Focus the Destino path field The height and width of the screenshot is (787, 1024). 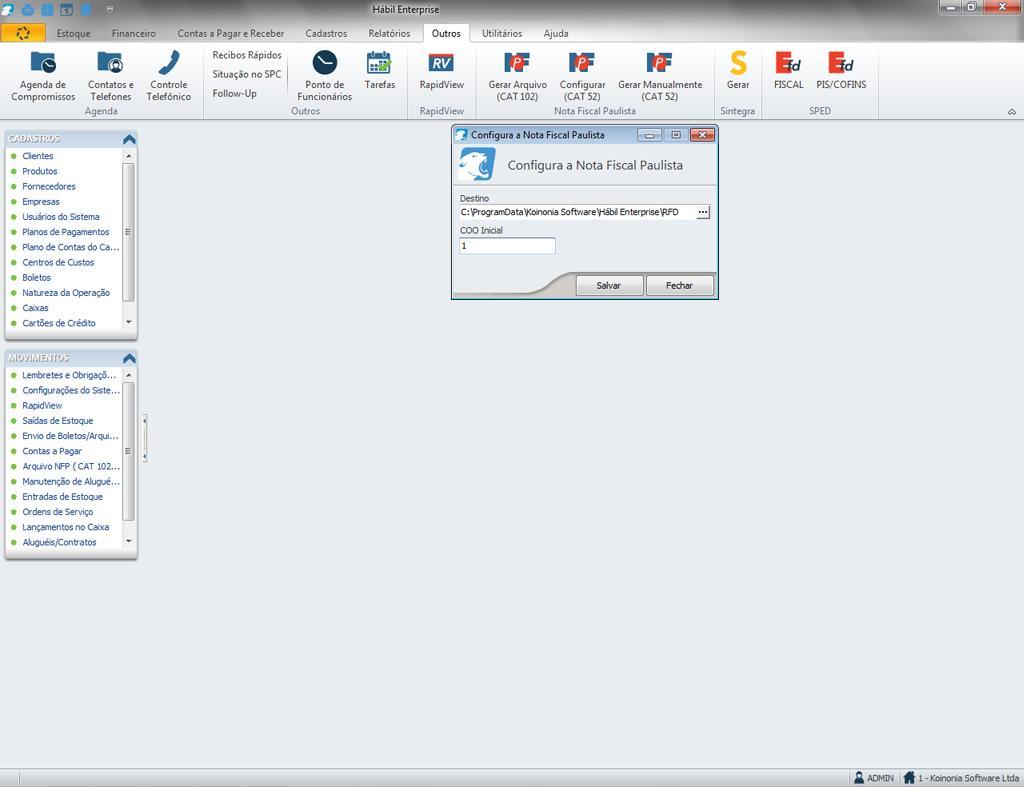[x=577, y=212]
